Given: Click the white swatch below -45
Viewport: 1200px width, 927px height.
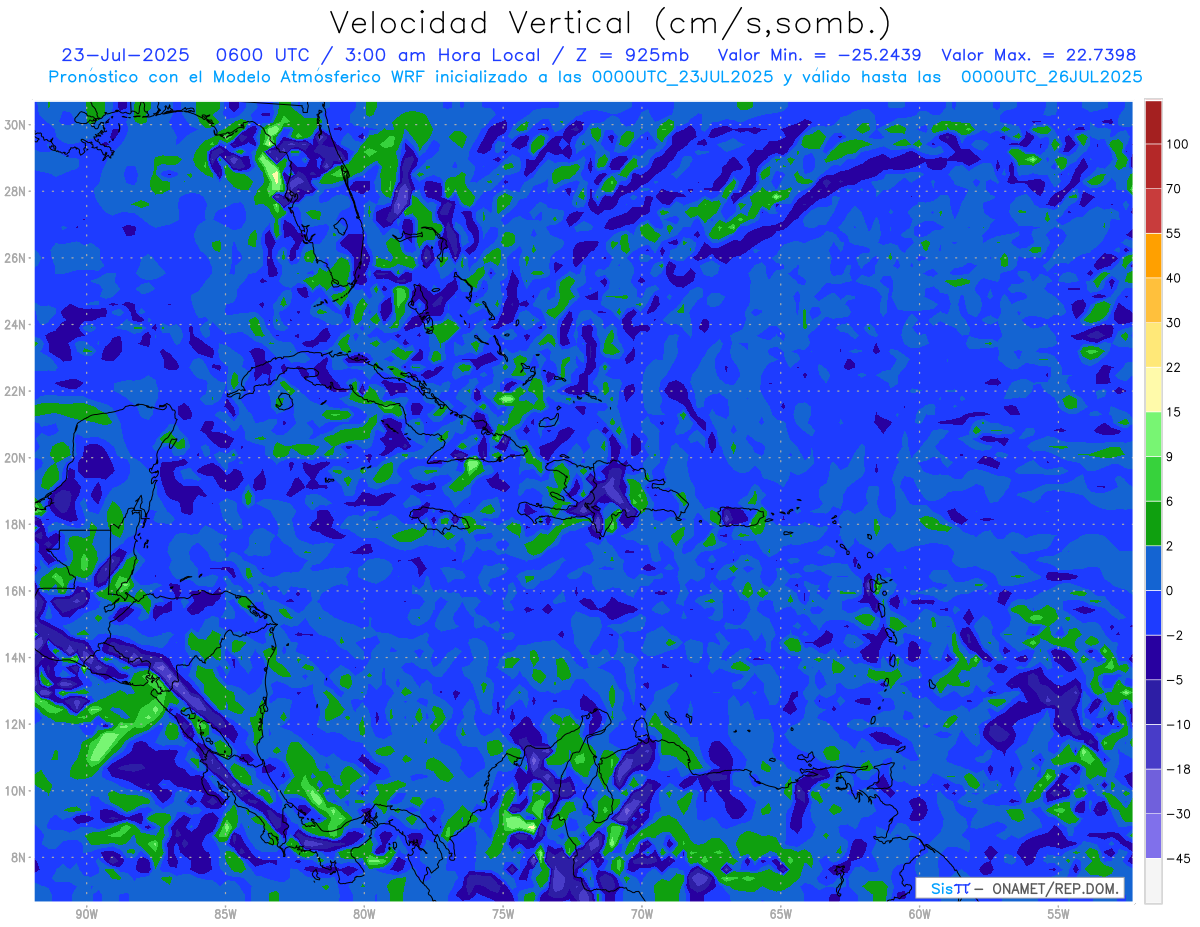Looking at the screenshot, I should [1153, 880].
